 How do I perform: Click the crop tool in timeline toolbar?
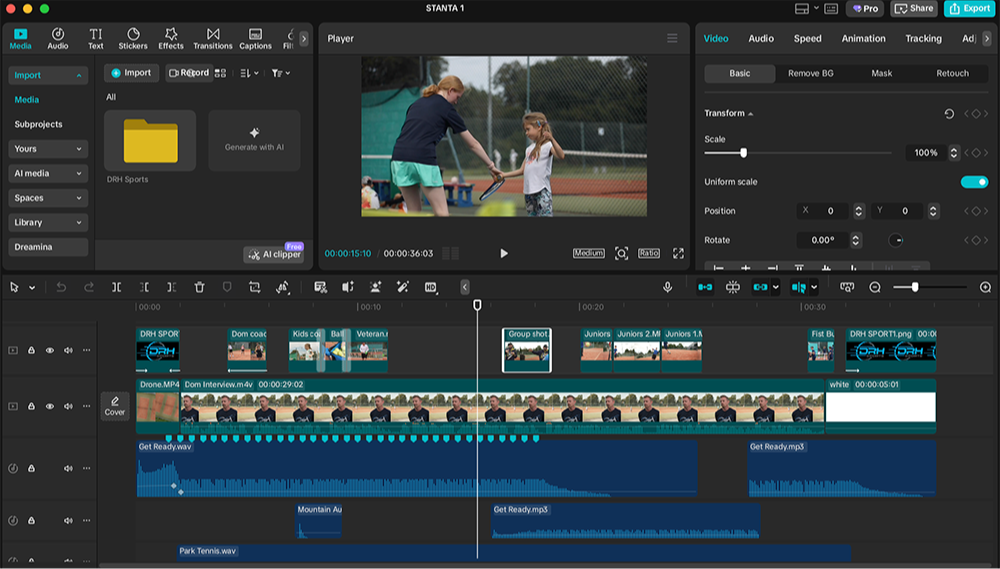[x=255, y=287]
